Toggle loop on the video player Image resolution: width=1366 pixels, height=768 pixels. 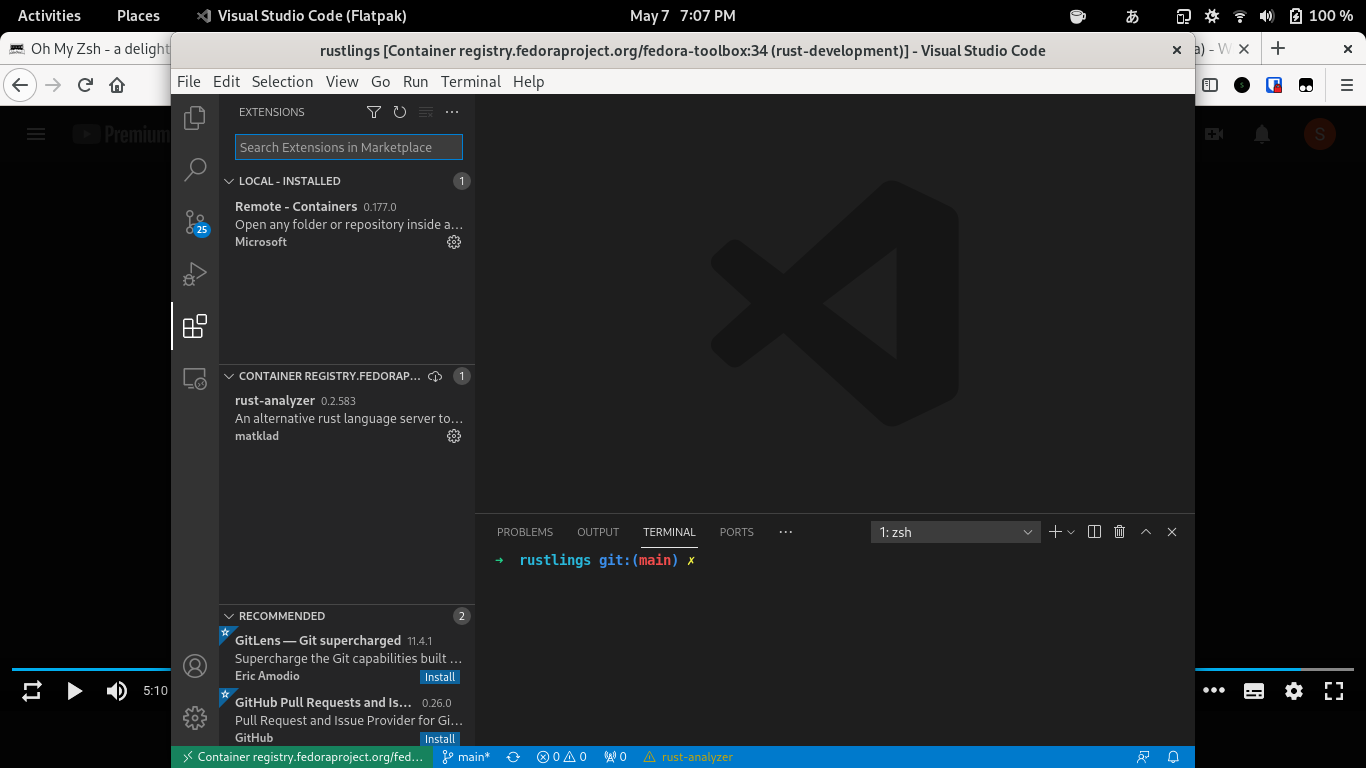32,690
